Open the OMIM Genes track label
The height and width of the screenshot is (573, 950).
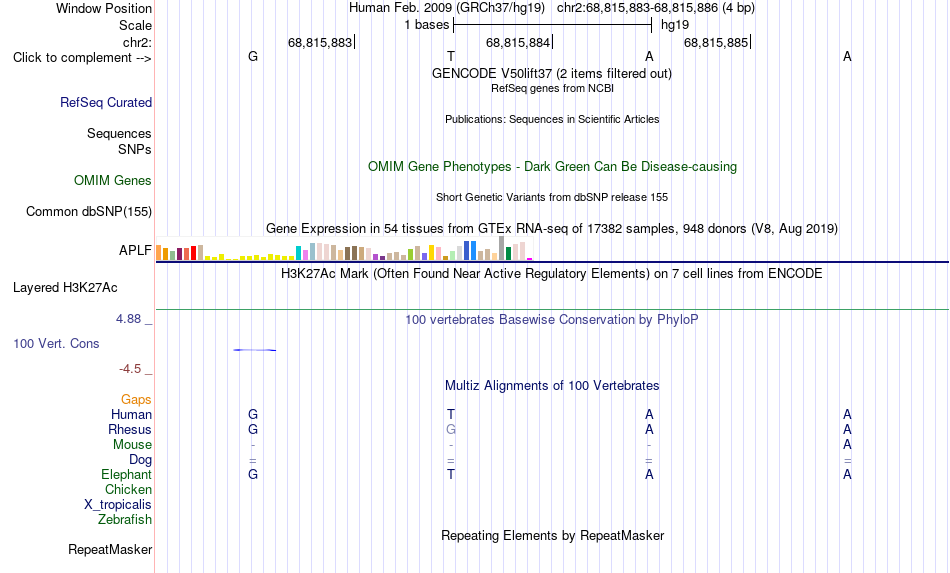coord(113,181)
